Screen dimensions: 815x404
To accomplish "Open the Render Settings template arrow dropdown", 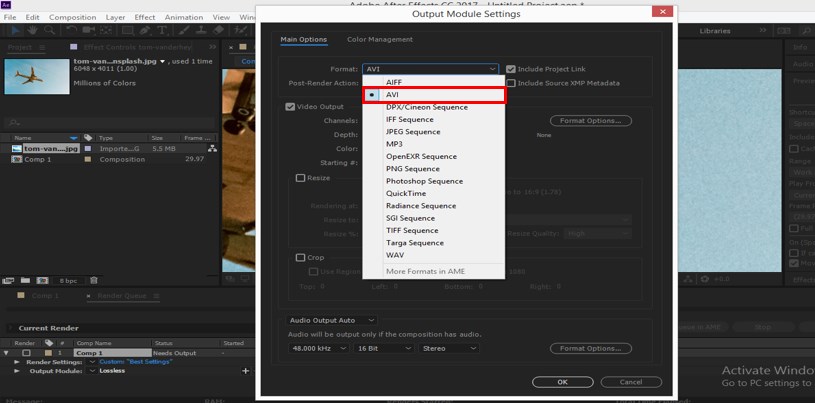I will tap(93, 361).
